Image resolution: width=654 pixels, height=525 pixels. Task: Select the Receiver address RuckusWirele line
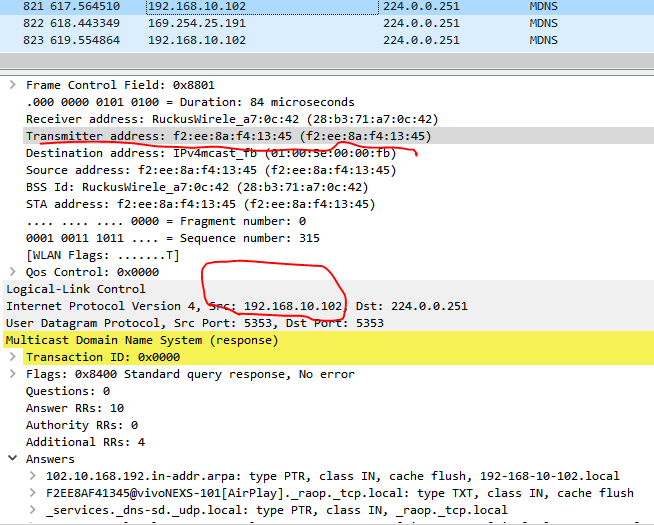tap(231, 119)
